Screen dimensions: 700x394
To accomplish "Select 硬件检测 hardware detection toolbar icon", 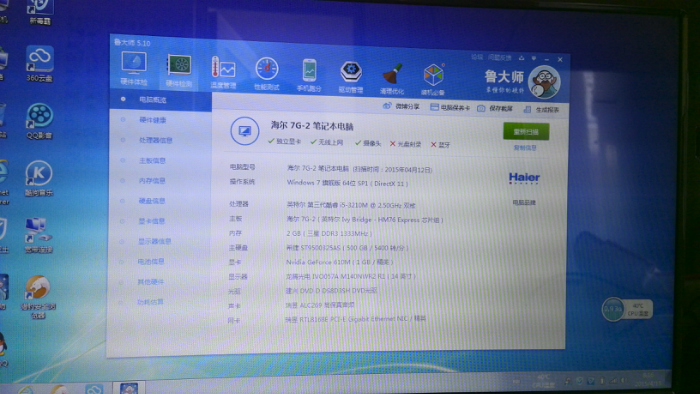I will pyautogui.click(x=179, y=71).
